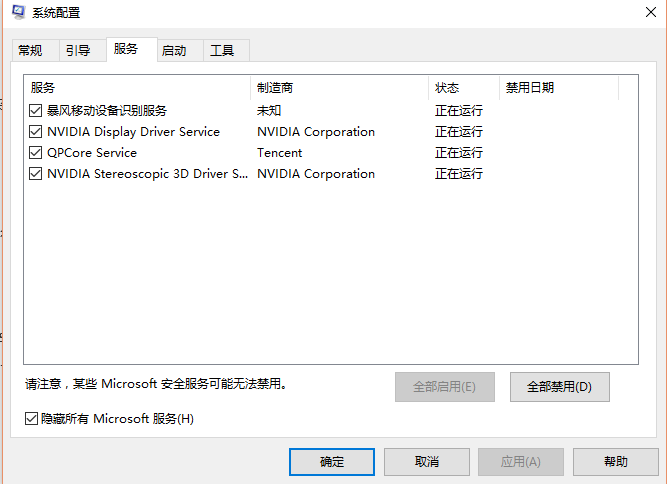Image resolution: width=667 pixels, height=484 pixels.
Task: Go to the 启动 tab
Action: [x=174, y=50]
